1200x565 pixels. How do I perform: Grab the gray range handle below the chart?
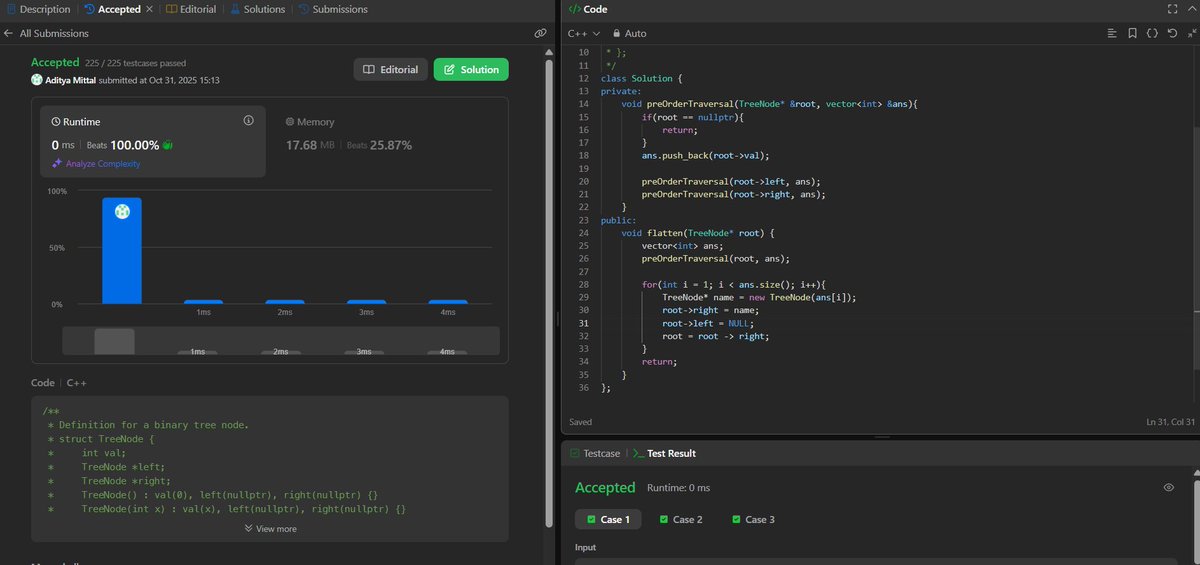(x=114, y=340)
